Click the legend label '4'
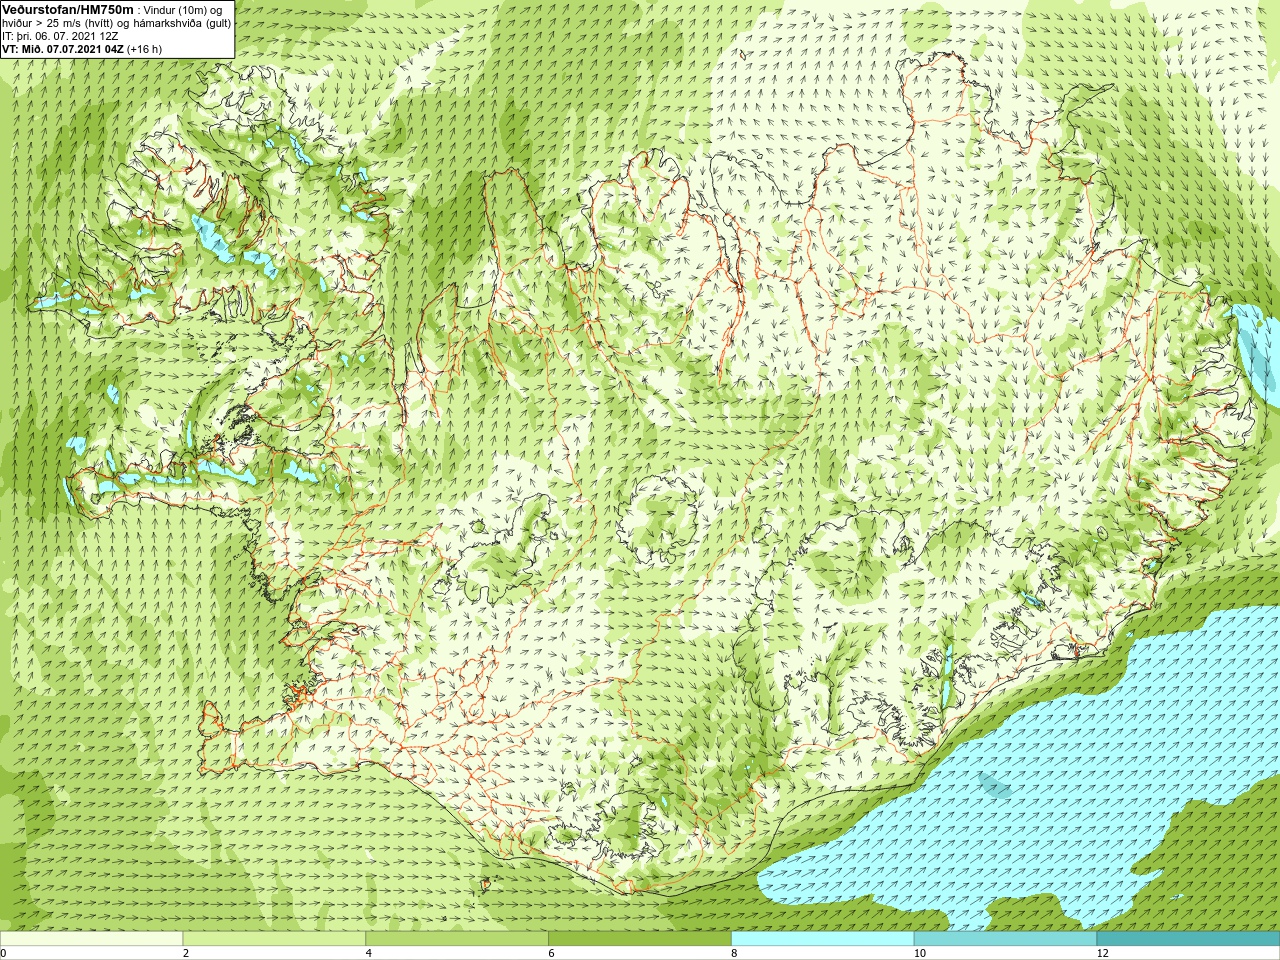The height and width of the screenshot is (960, 1280). point(369,953)
